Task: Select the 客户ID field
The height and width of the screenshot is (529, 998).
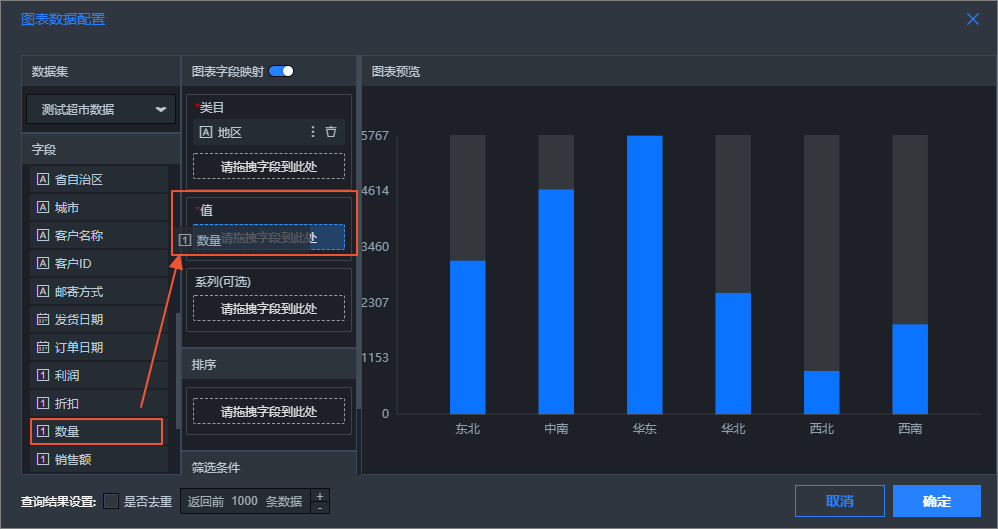Action: [x=99, y=264]
